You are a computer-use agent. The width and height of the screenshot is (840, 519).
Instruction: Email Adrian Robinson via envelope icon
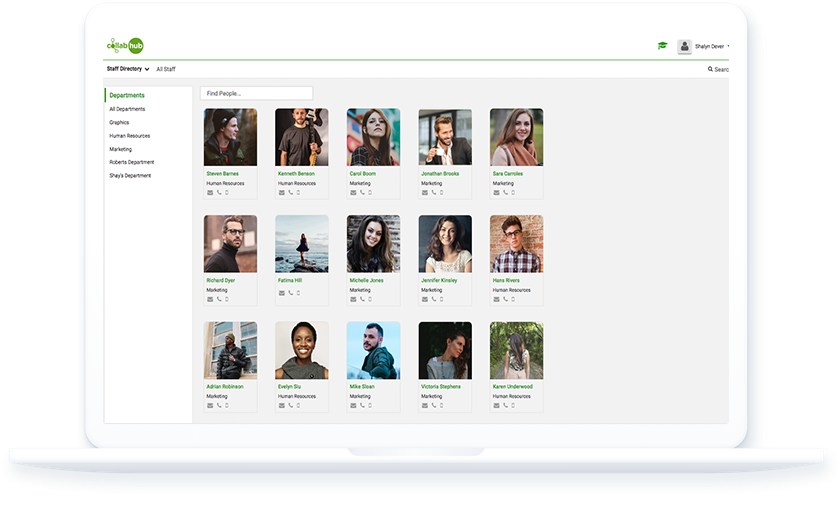click(210, 405)
